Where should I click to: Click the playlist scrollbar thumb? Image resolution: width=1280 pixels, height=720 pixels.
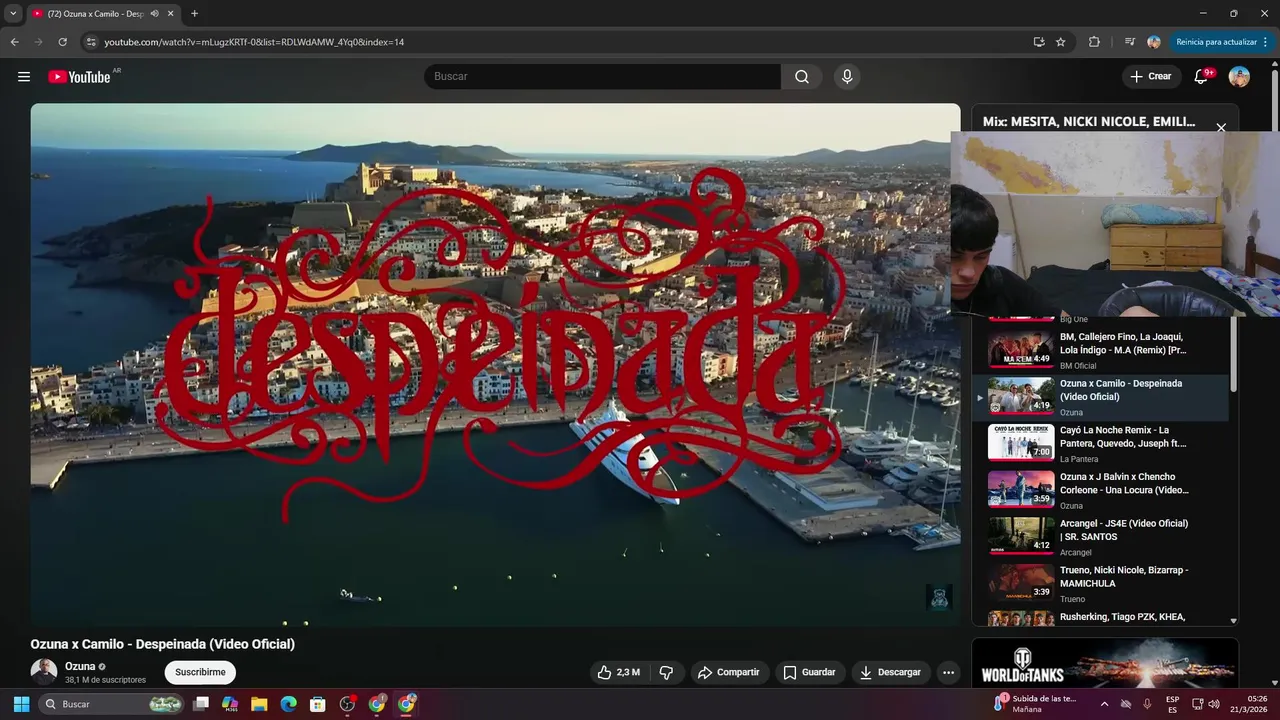click(1233, 355)
